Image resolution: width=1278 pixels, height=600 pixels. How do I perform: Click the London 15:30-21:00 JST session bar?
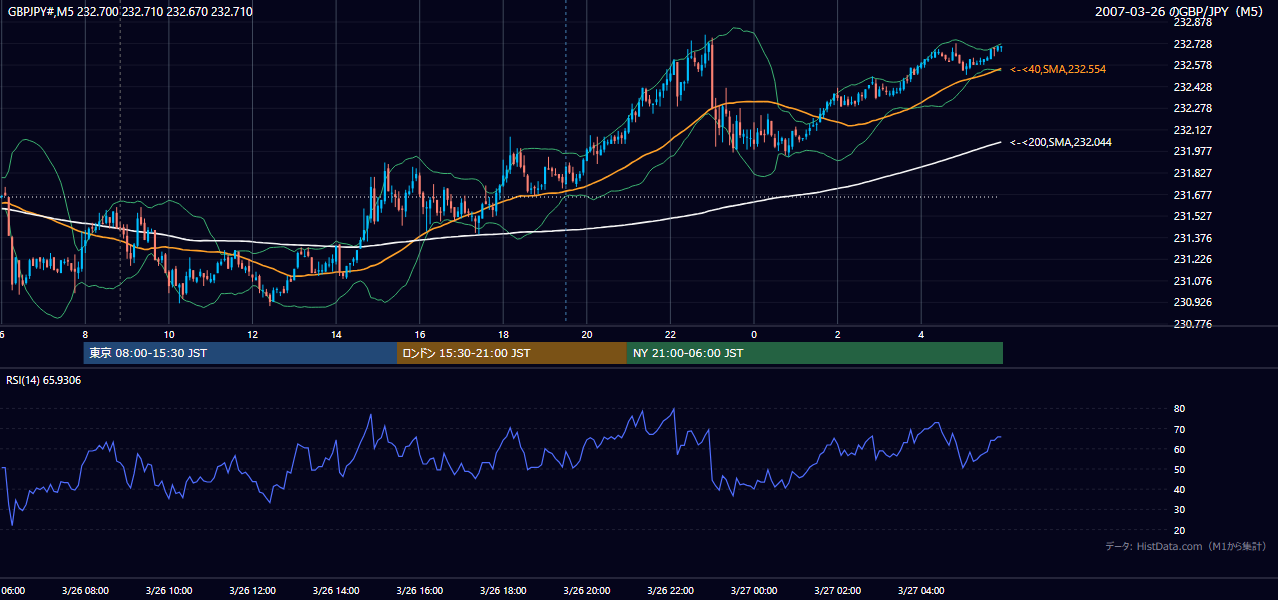512,353
